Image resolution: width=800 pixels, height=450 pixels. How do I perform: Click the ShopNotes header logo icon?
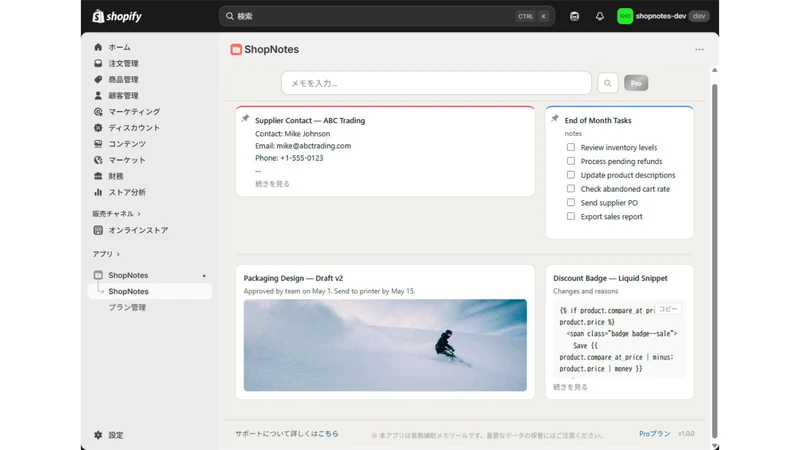point(236,49)
